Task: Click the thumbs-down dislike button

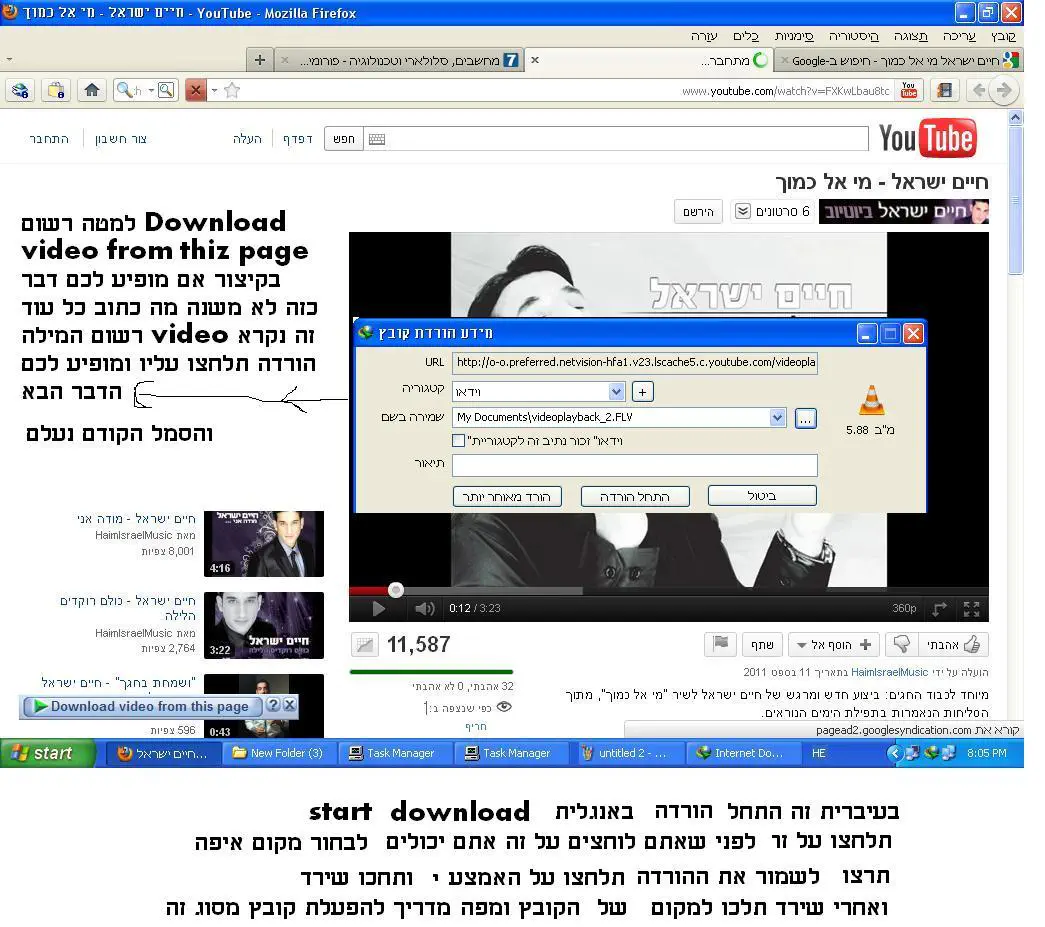Action: [902, 645]
